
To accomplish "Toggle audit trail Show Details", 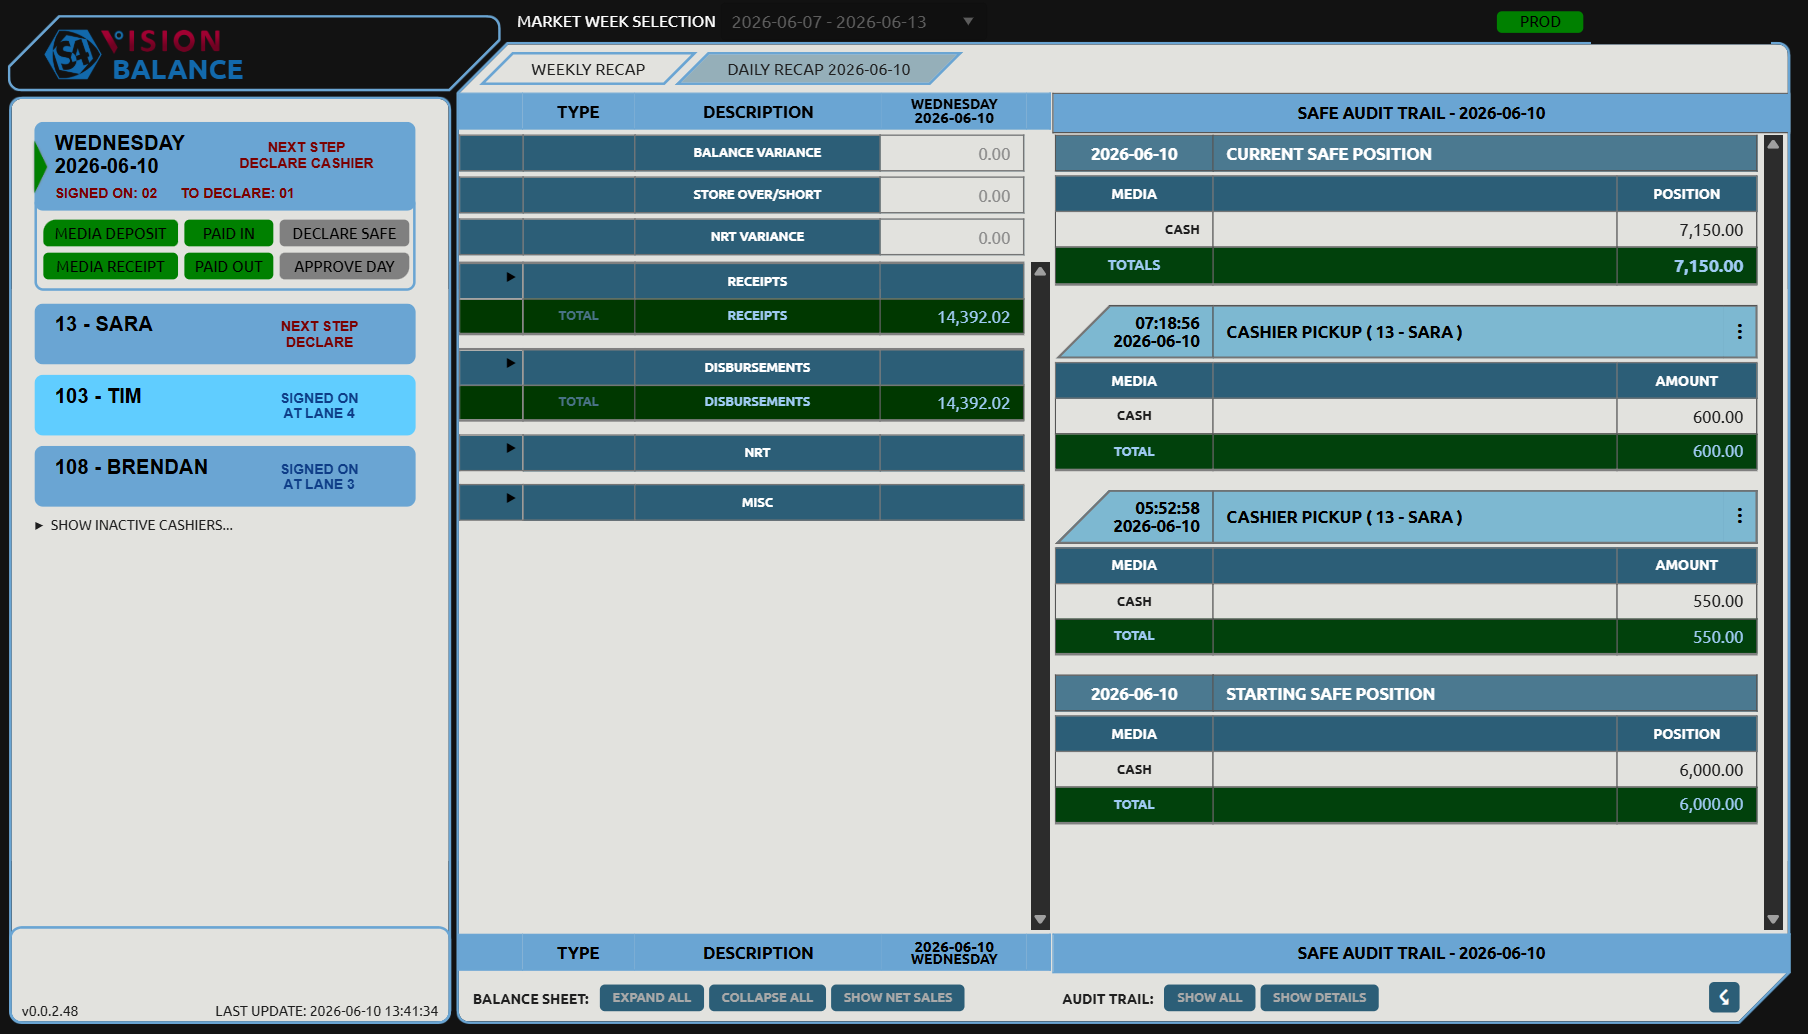I will 1319,998.
